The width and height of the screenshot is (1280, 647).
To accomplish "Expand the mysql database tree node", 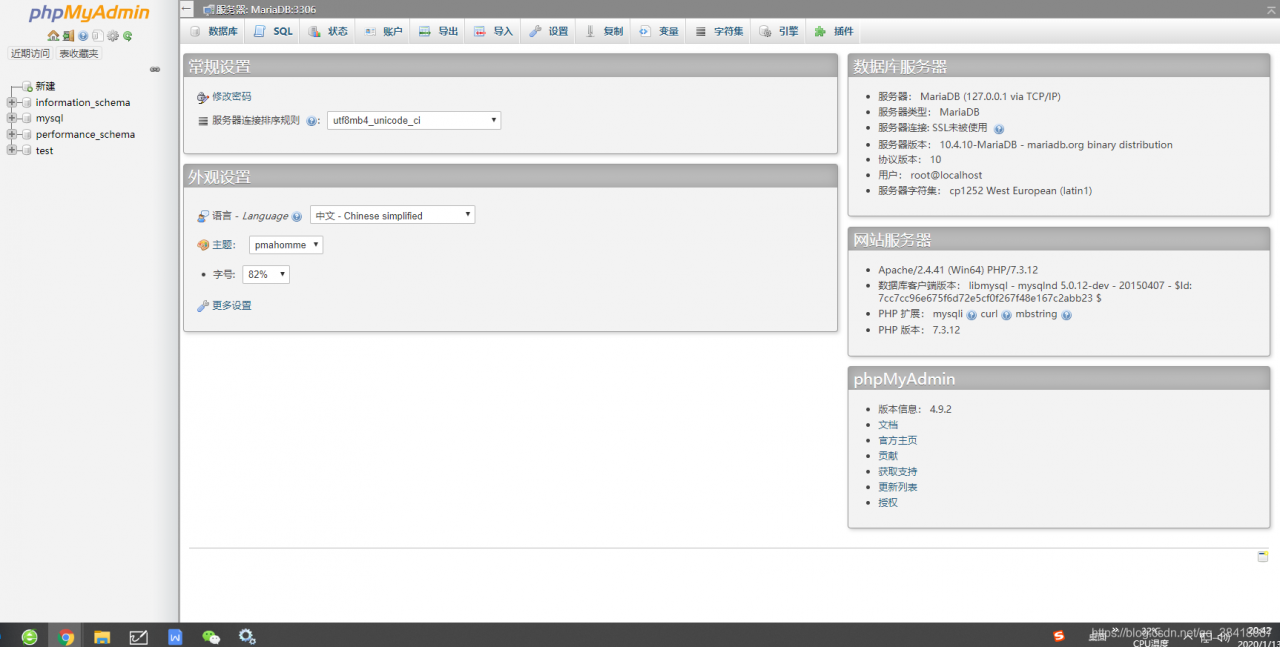I will 12,118.
